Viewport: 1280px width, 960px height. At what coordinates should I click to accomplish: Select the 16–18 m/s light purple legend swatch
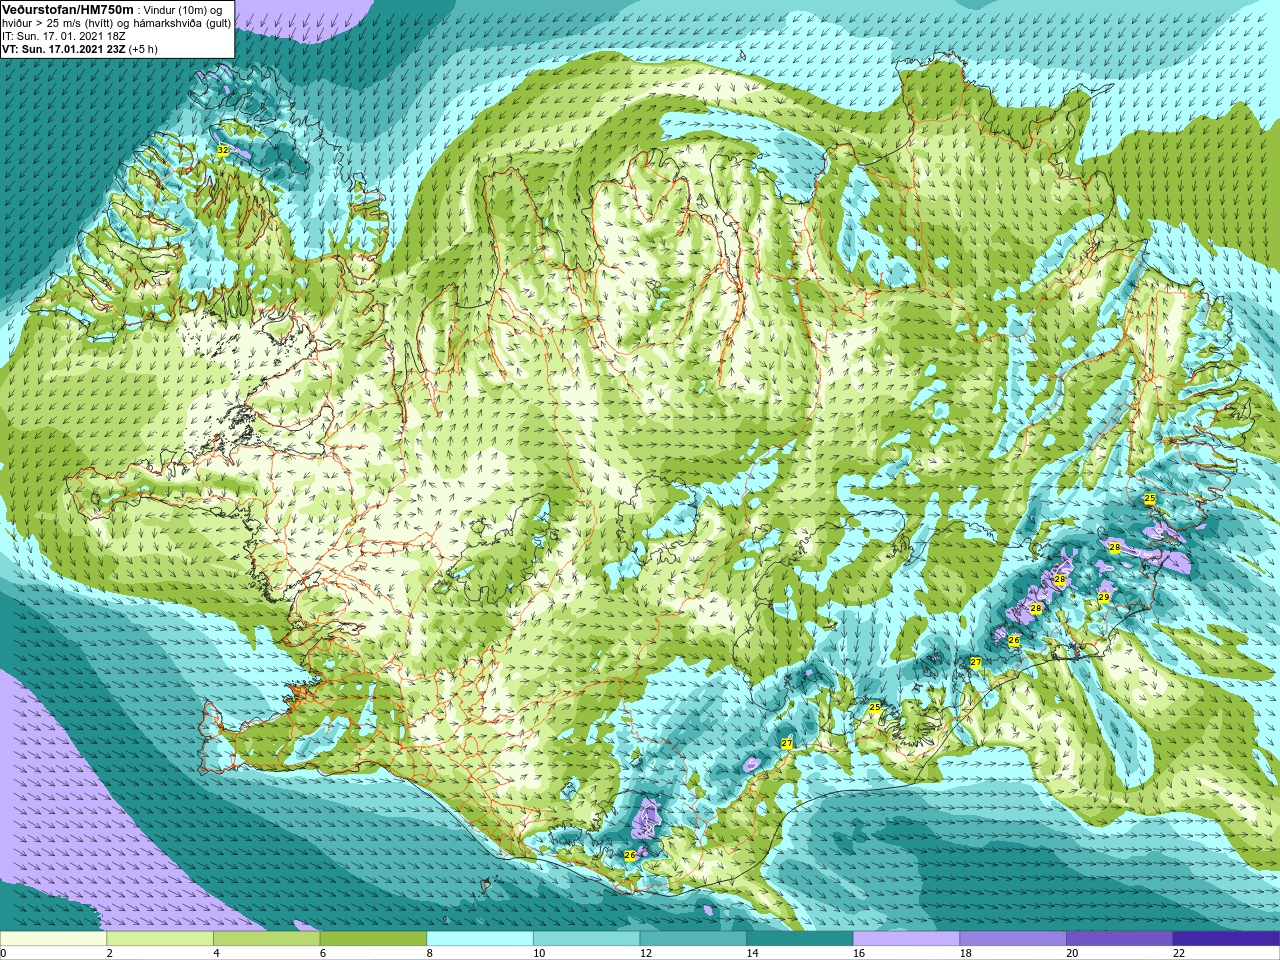(x=906, y=939)
